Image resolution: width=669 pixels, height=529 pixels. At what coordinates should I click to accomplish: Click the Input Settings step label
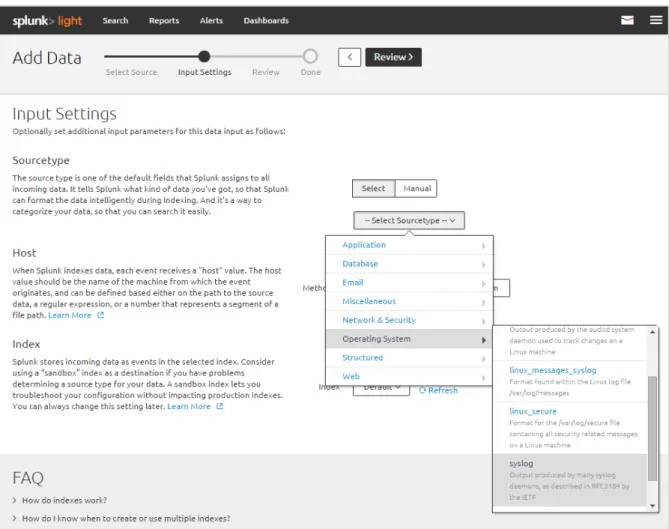(x=205, y=72)
